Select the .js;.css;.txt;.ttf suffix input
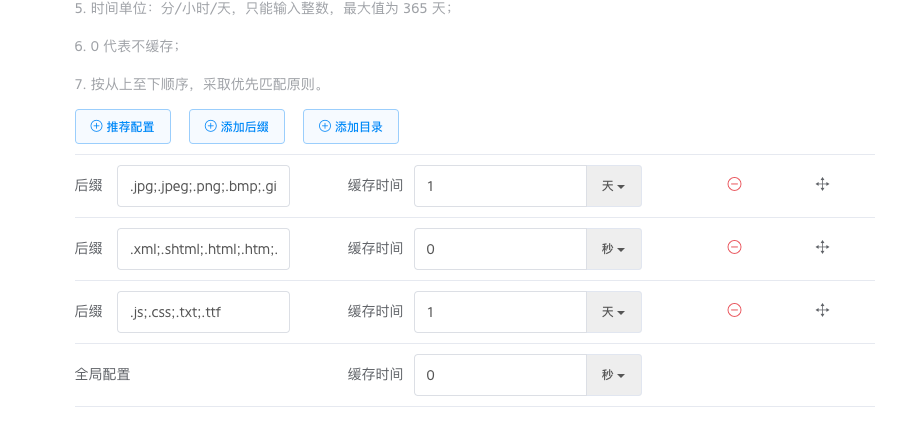Image resolution: width=897 pixels, height=432 pixels. click(203, 312)
